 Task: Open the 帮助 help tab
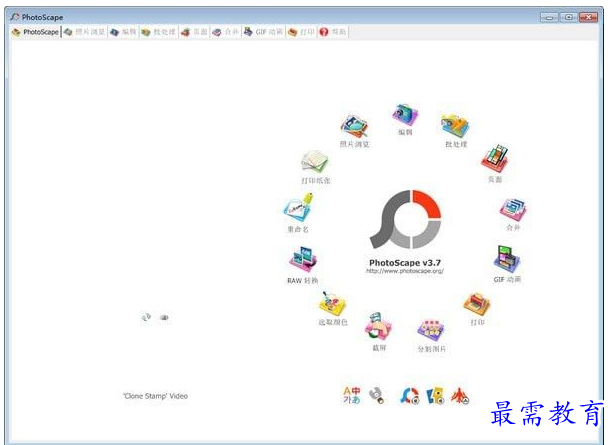tap(333, 32)
